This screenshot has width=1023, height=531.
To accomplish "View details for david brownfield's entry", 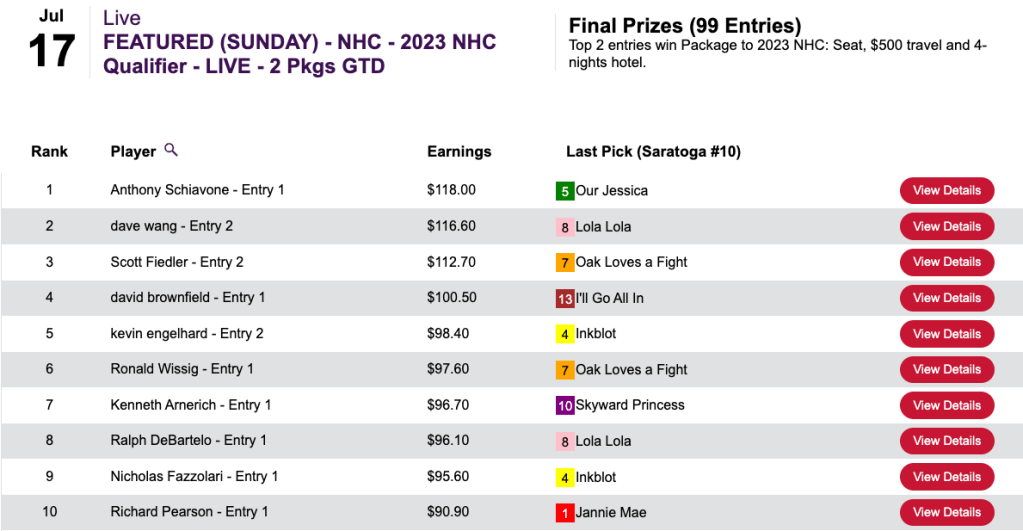I will [x=946, y=298].
